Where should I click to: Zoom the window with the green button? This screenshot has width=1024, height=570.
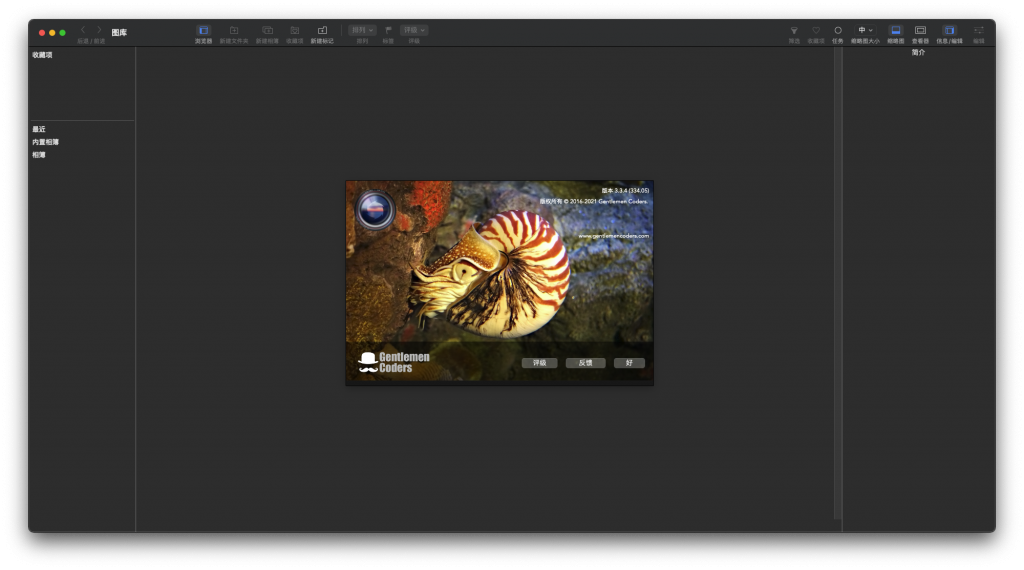[x=63, y=33]
